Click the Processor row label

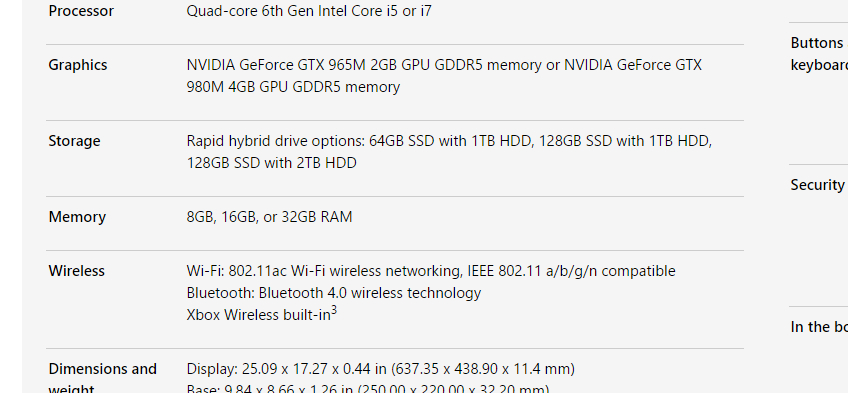81,11
